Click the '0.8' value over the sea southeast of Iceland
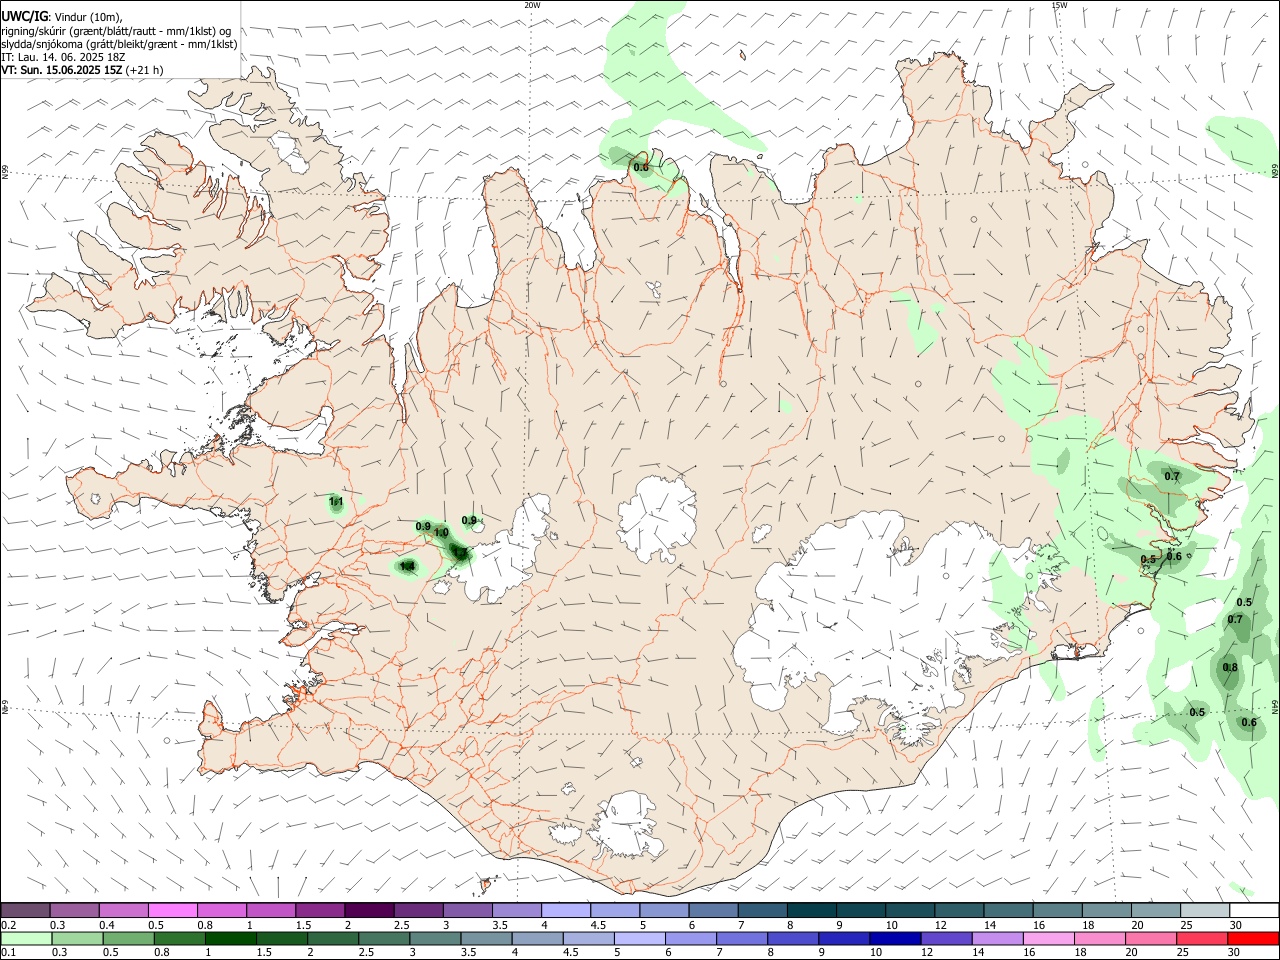 pos(1230,668)
